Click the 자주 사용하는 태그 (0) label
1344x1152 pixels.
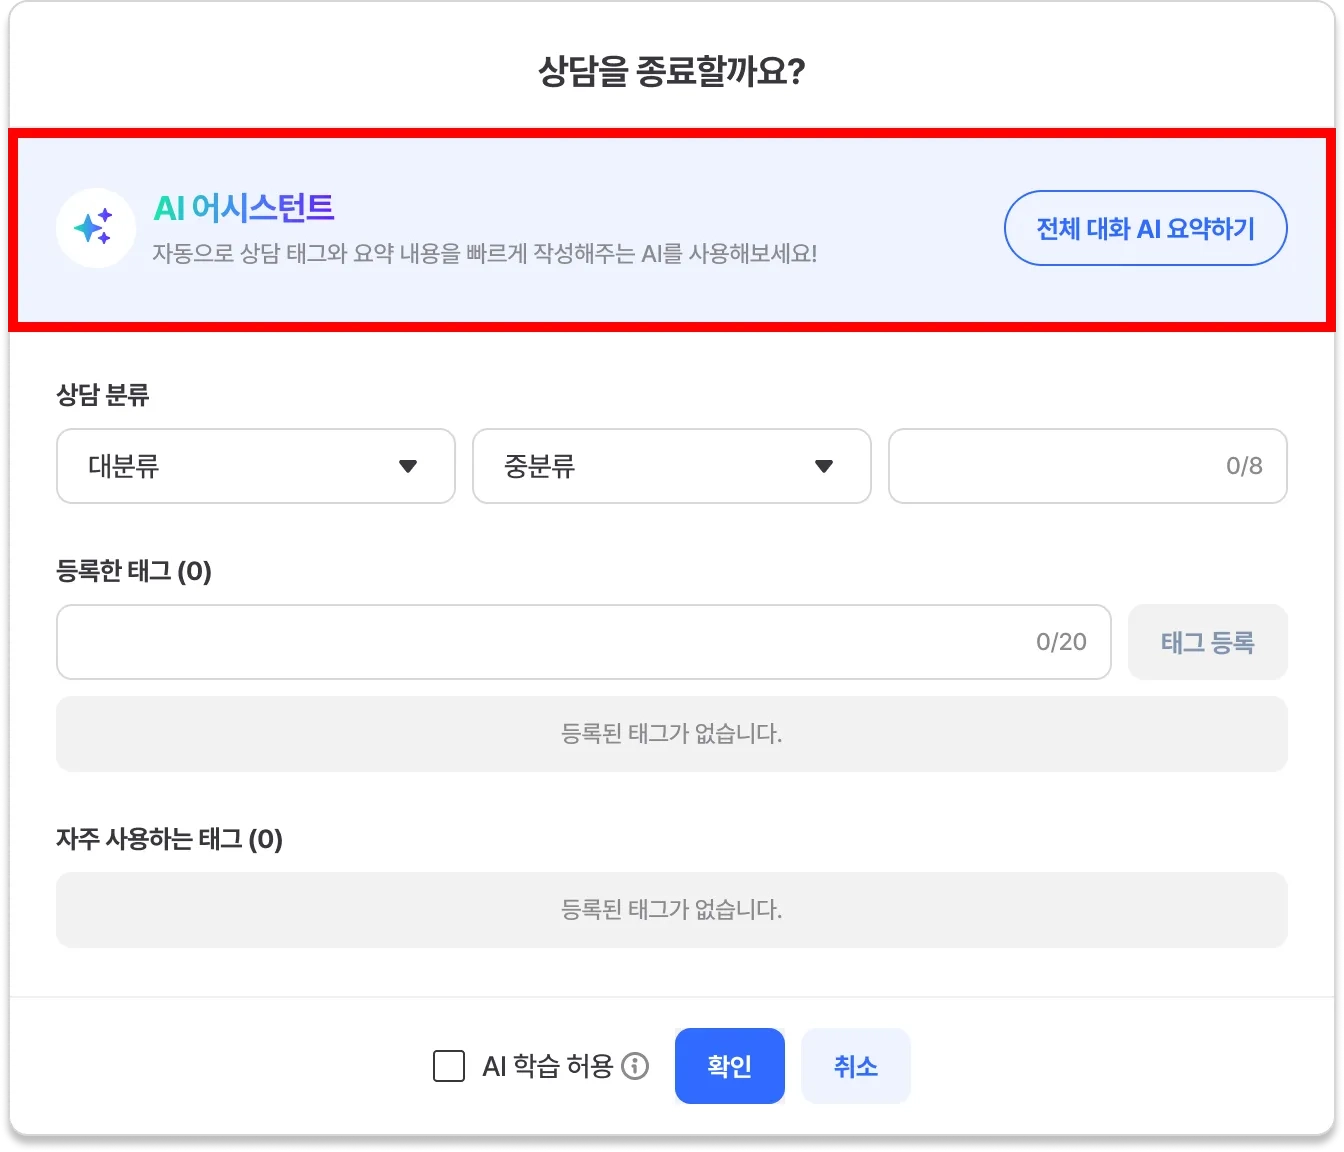(x=169, y=839)
